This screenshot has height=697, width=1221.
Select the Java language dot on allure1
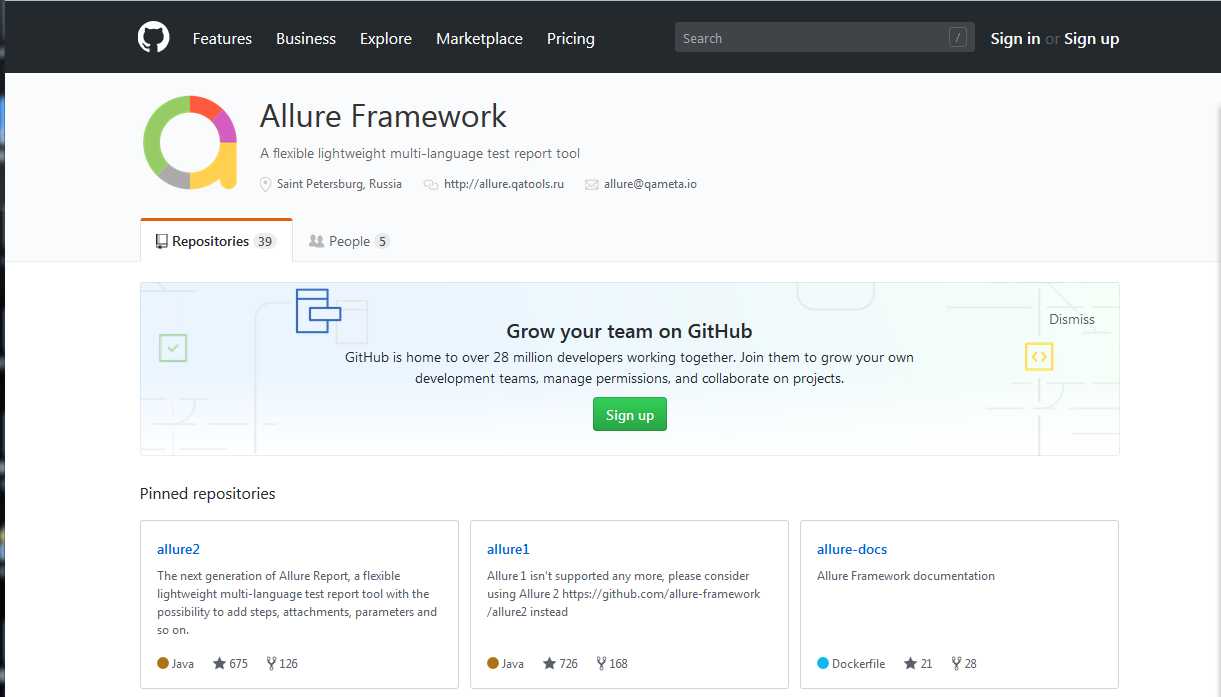pyautogui.click(x=493, y=663)
